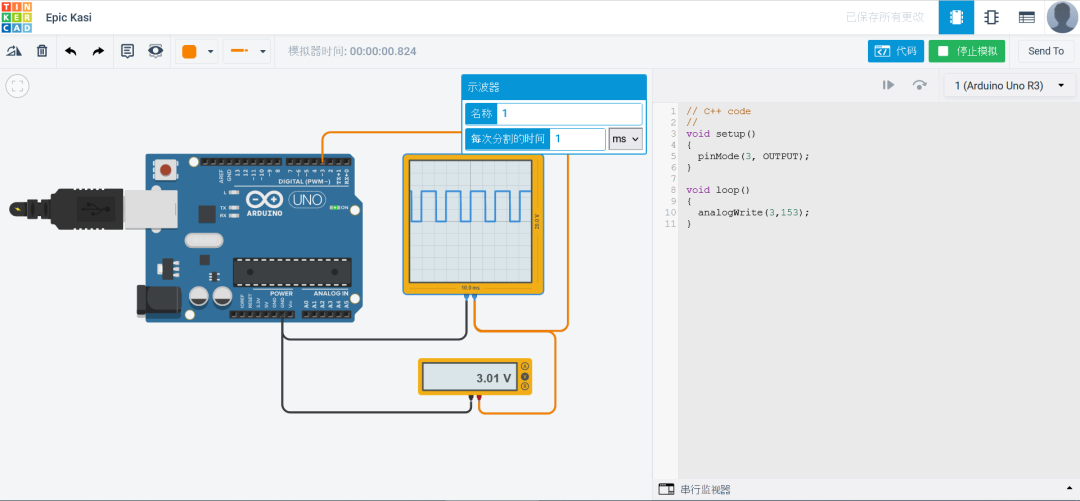
Task: Toggle the code editor with the 代码 button
Action: pyautogui.click(x=895, y=51)
